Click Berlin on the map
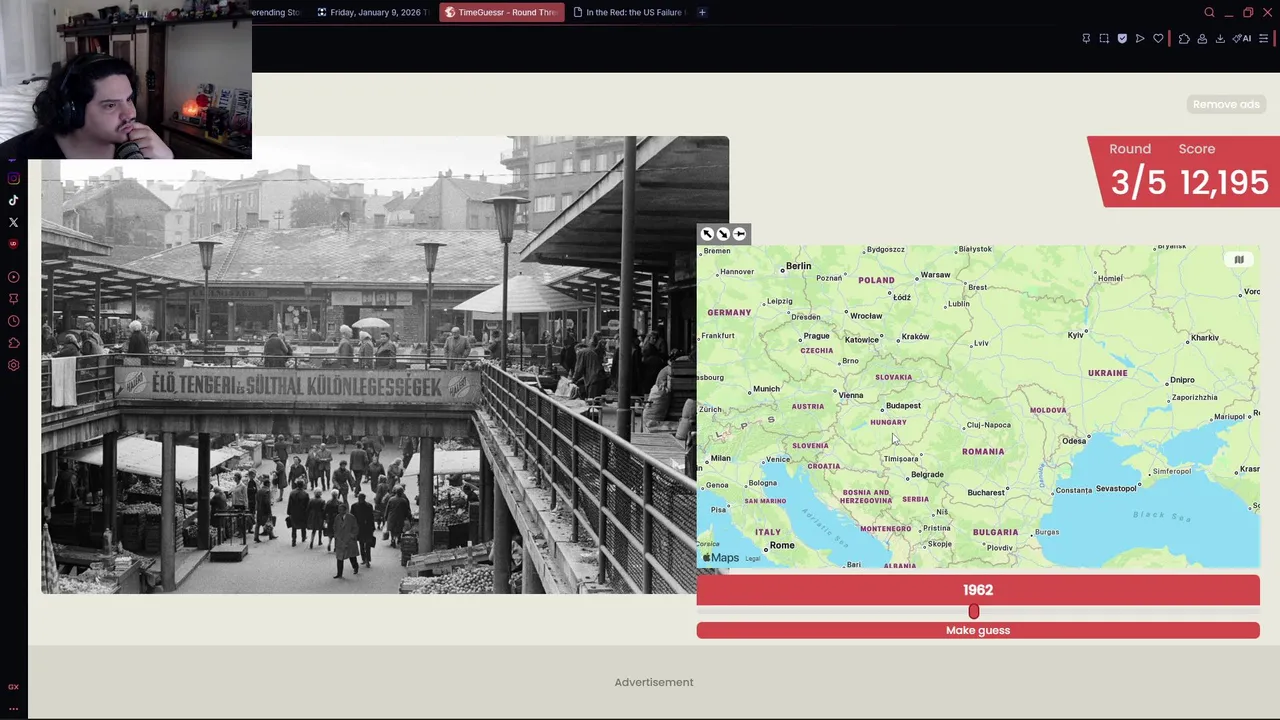Image resolution: width=1280 pixels, height=720 pixels. [798, 265]
